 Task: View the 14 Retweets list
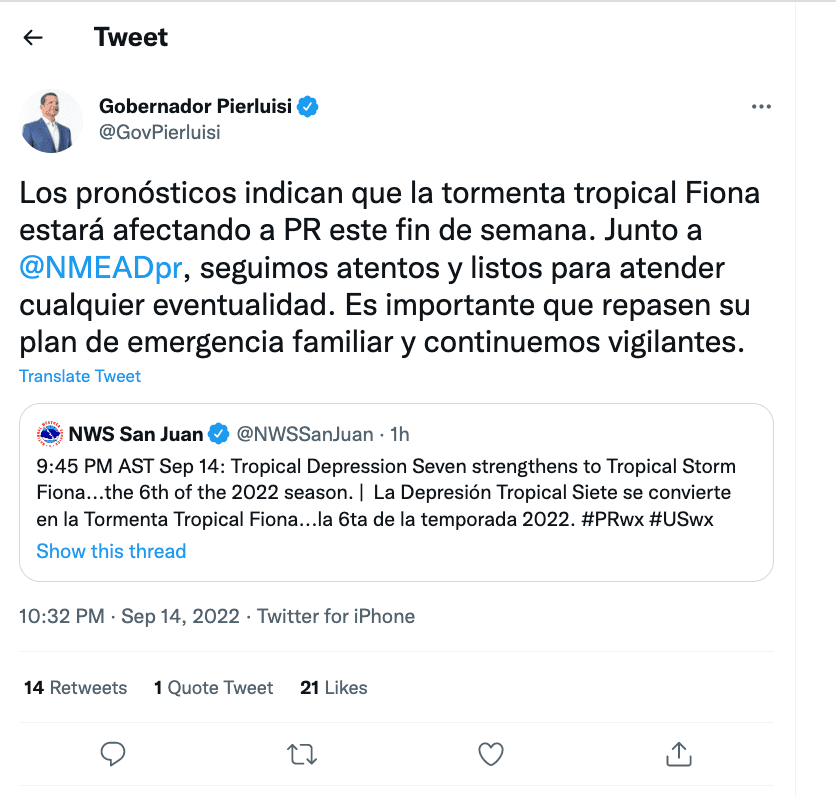pyautogui.click(x=76, y=688)
